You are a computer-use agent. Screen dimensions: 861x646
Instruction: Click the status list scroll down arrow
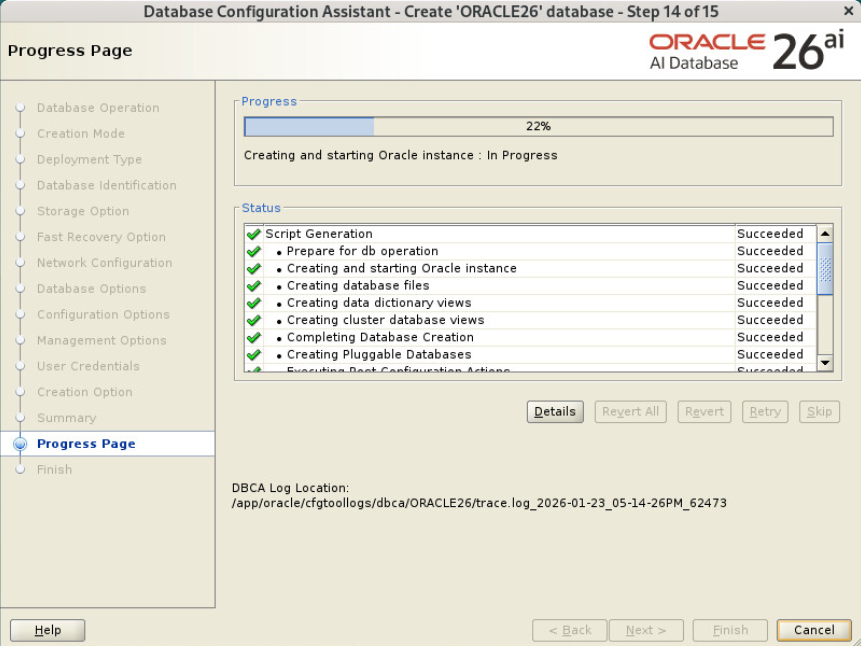[x=825, y=363]
